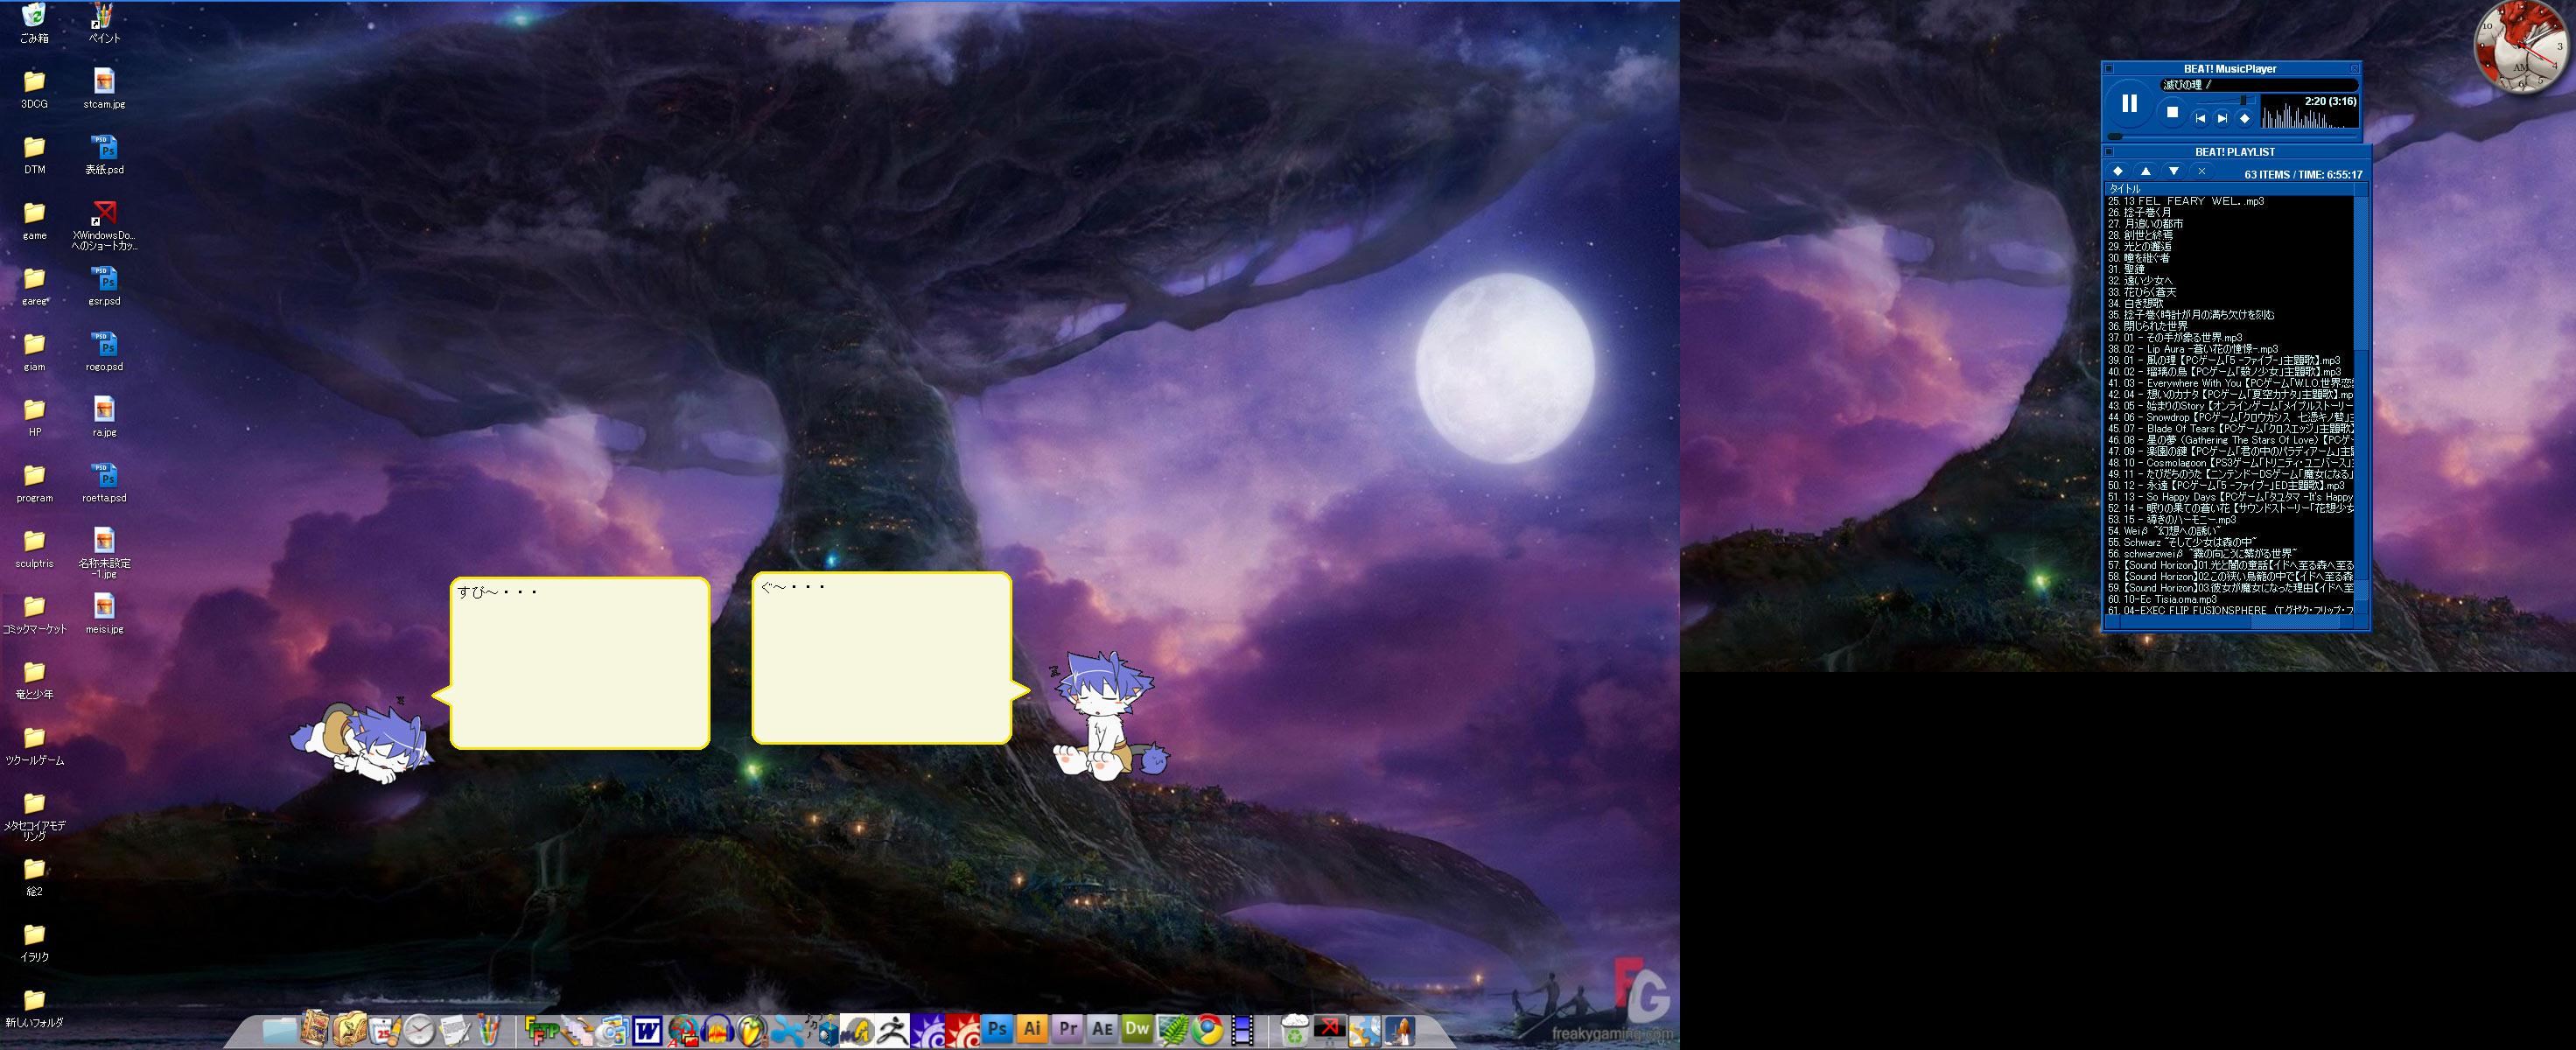Launch Audacity headphones icon in dock
2576x1050 pixels.
coord(717,1030)
